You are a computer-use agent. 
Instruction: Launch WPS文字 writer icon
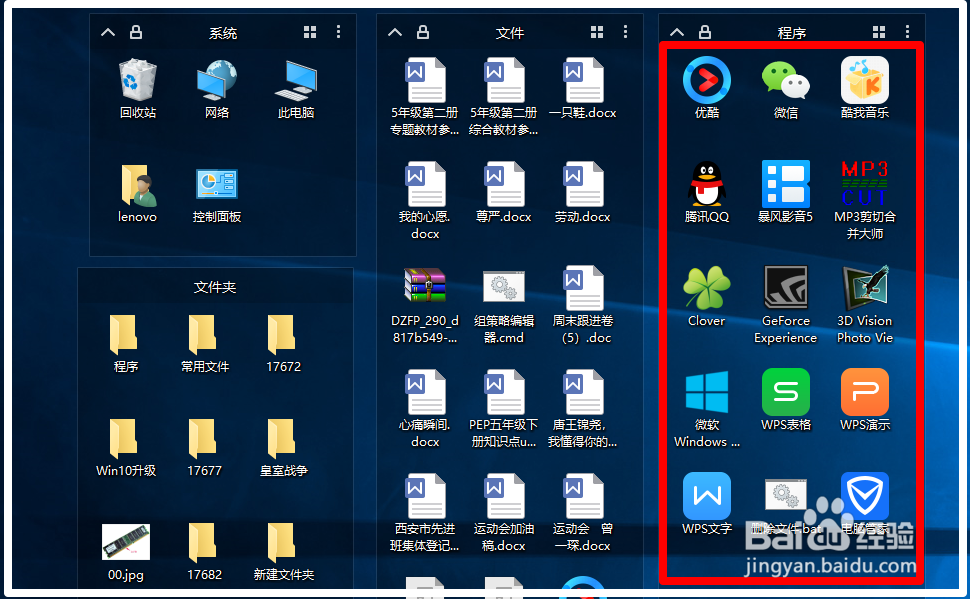pyautogui.click(x=706, y=496)
